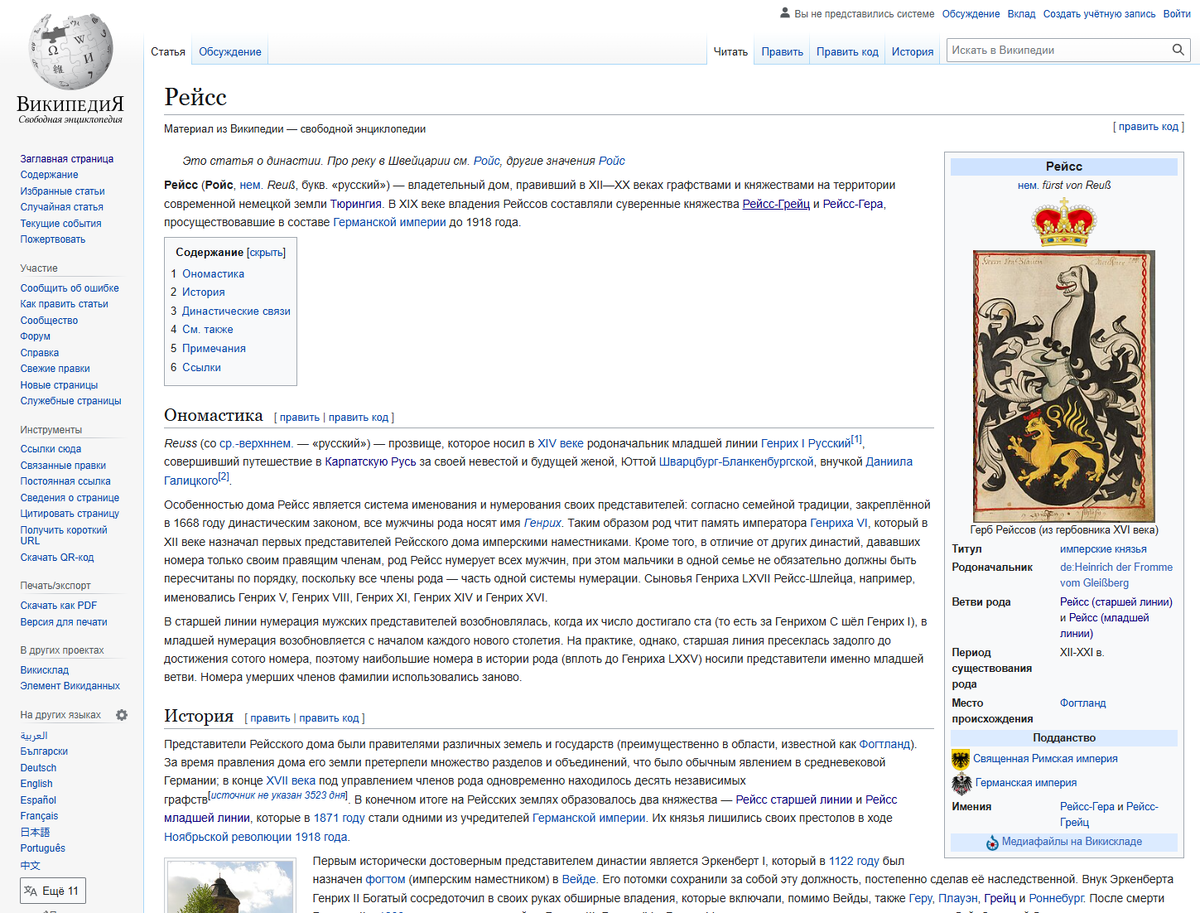This screenshot has width=1200, height=913.
Task: Open the История tab
Action: (913, 52)
